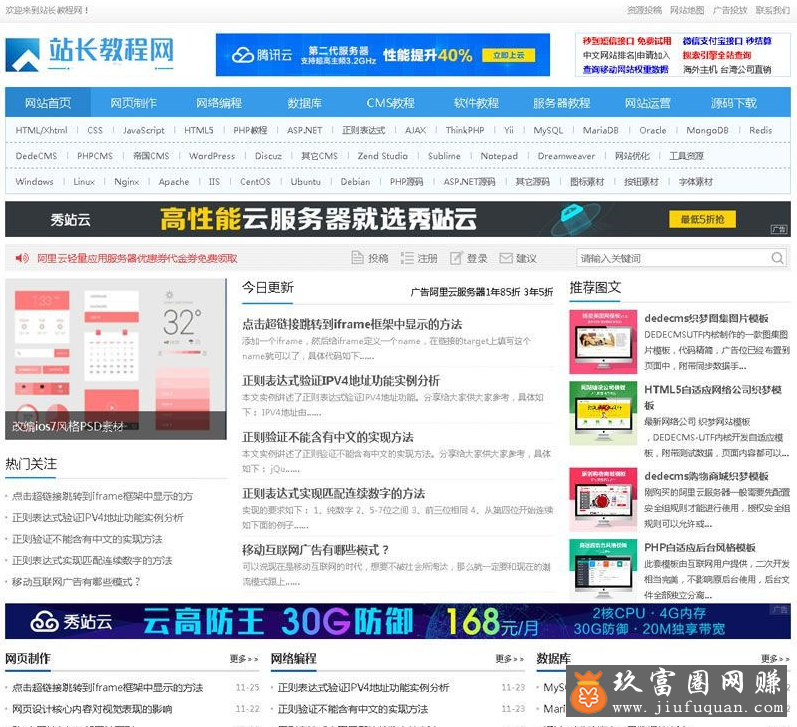Screen dimensions: 797x727
Task: Expand 更多 for the 网络编程 section
Action: coord(510,659)
